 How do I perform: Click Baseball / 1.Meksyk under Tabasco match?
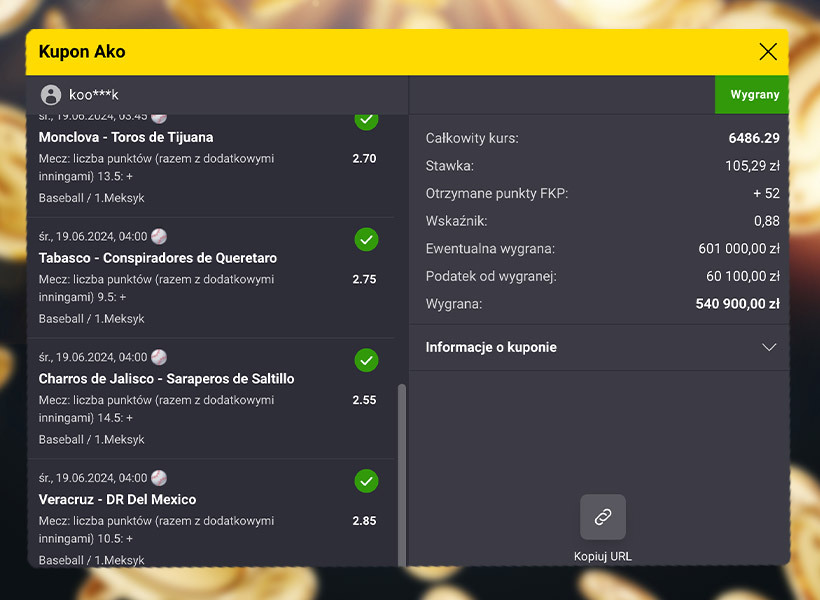click(92, 319)
